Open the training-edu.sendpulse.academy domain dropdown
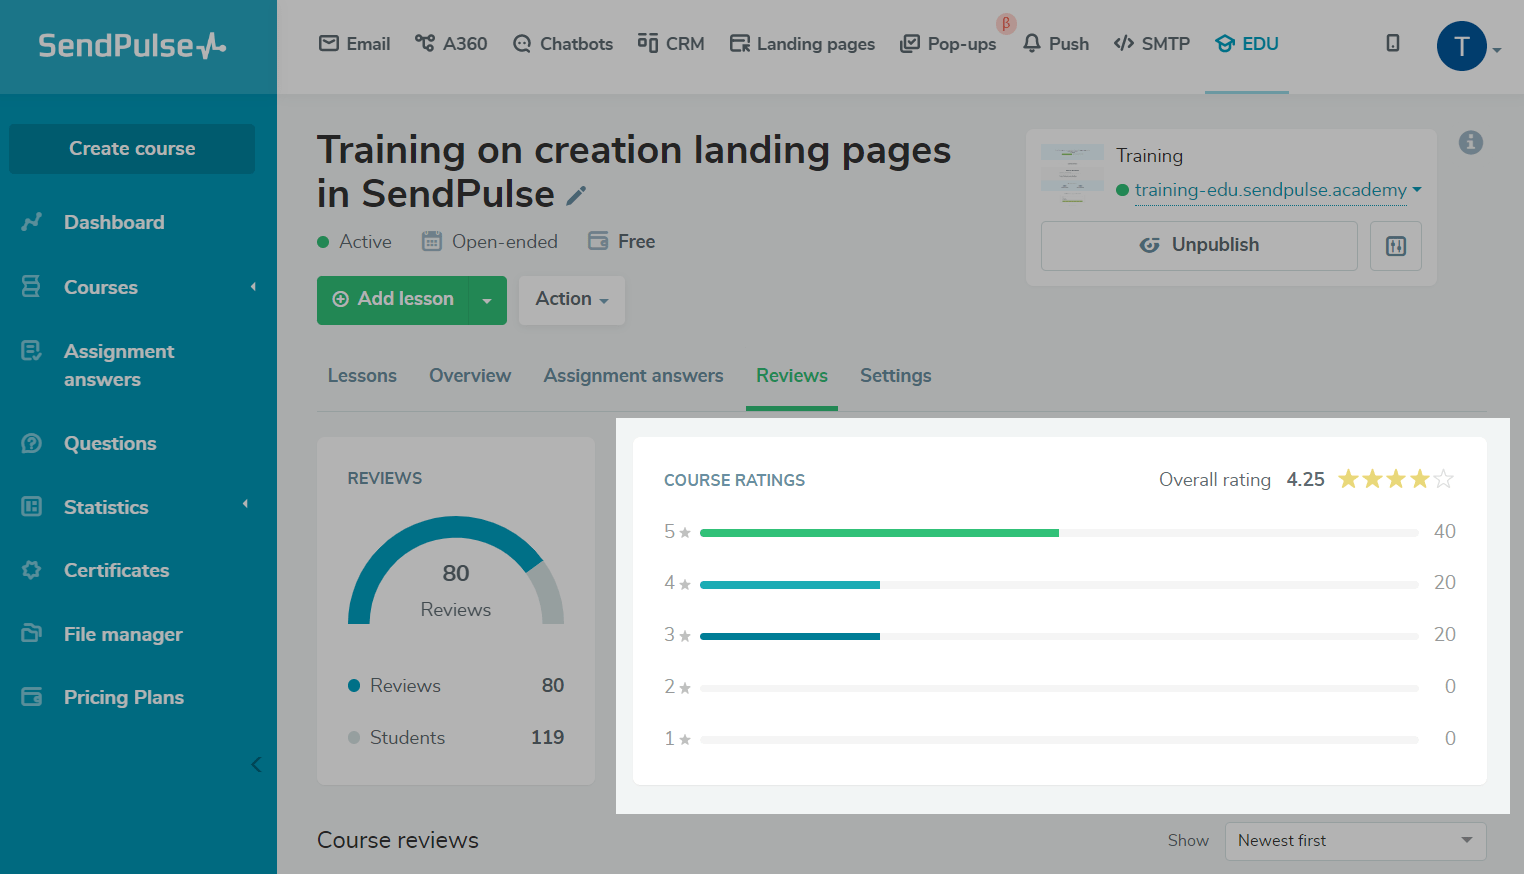Image resolution: width=1524 pixels, height=874 pixels. [1278, 190]
